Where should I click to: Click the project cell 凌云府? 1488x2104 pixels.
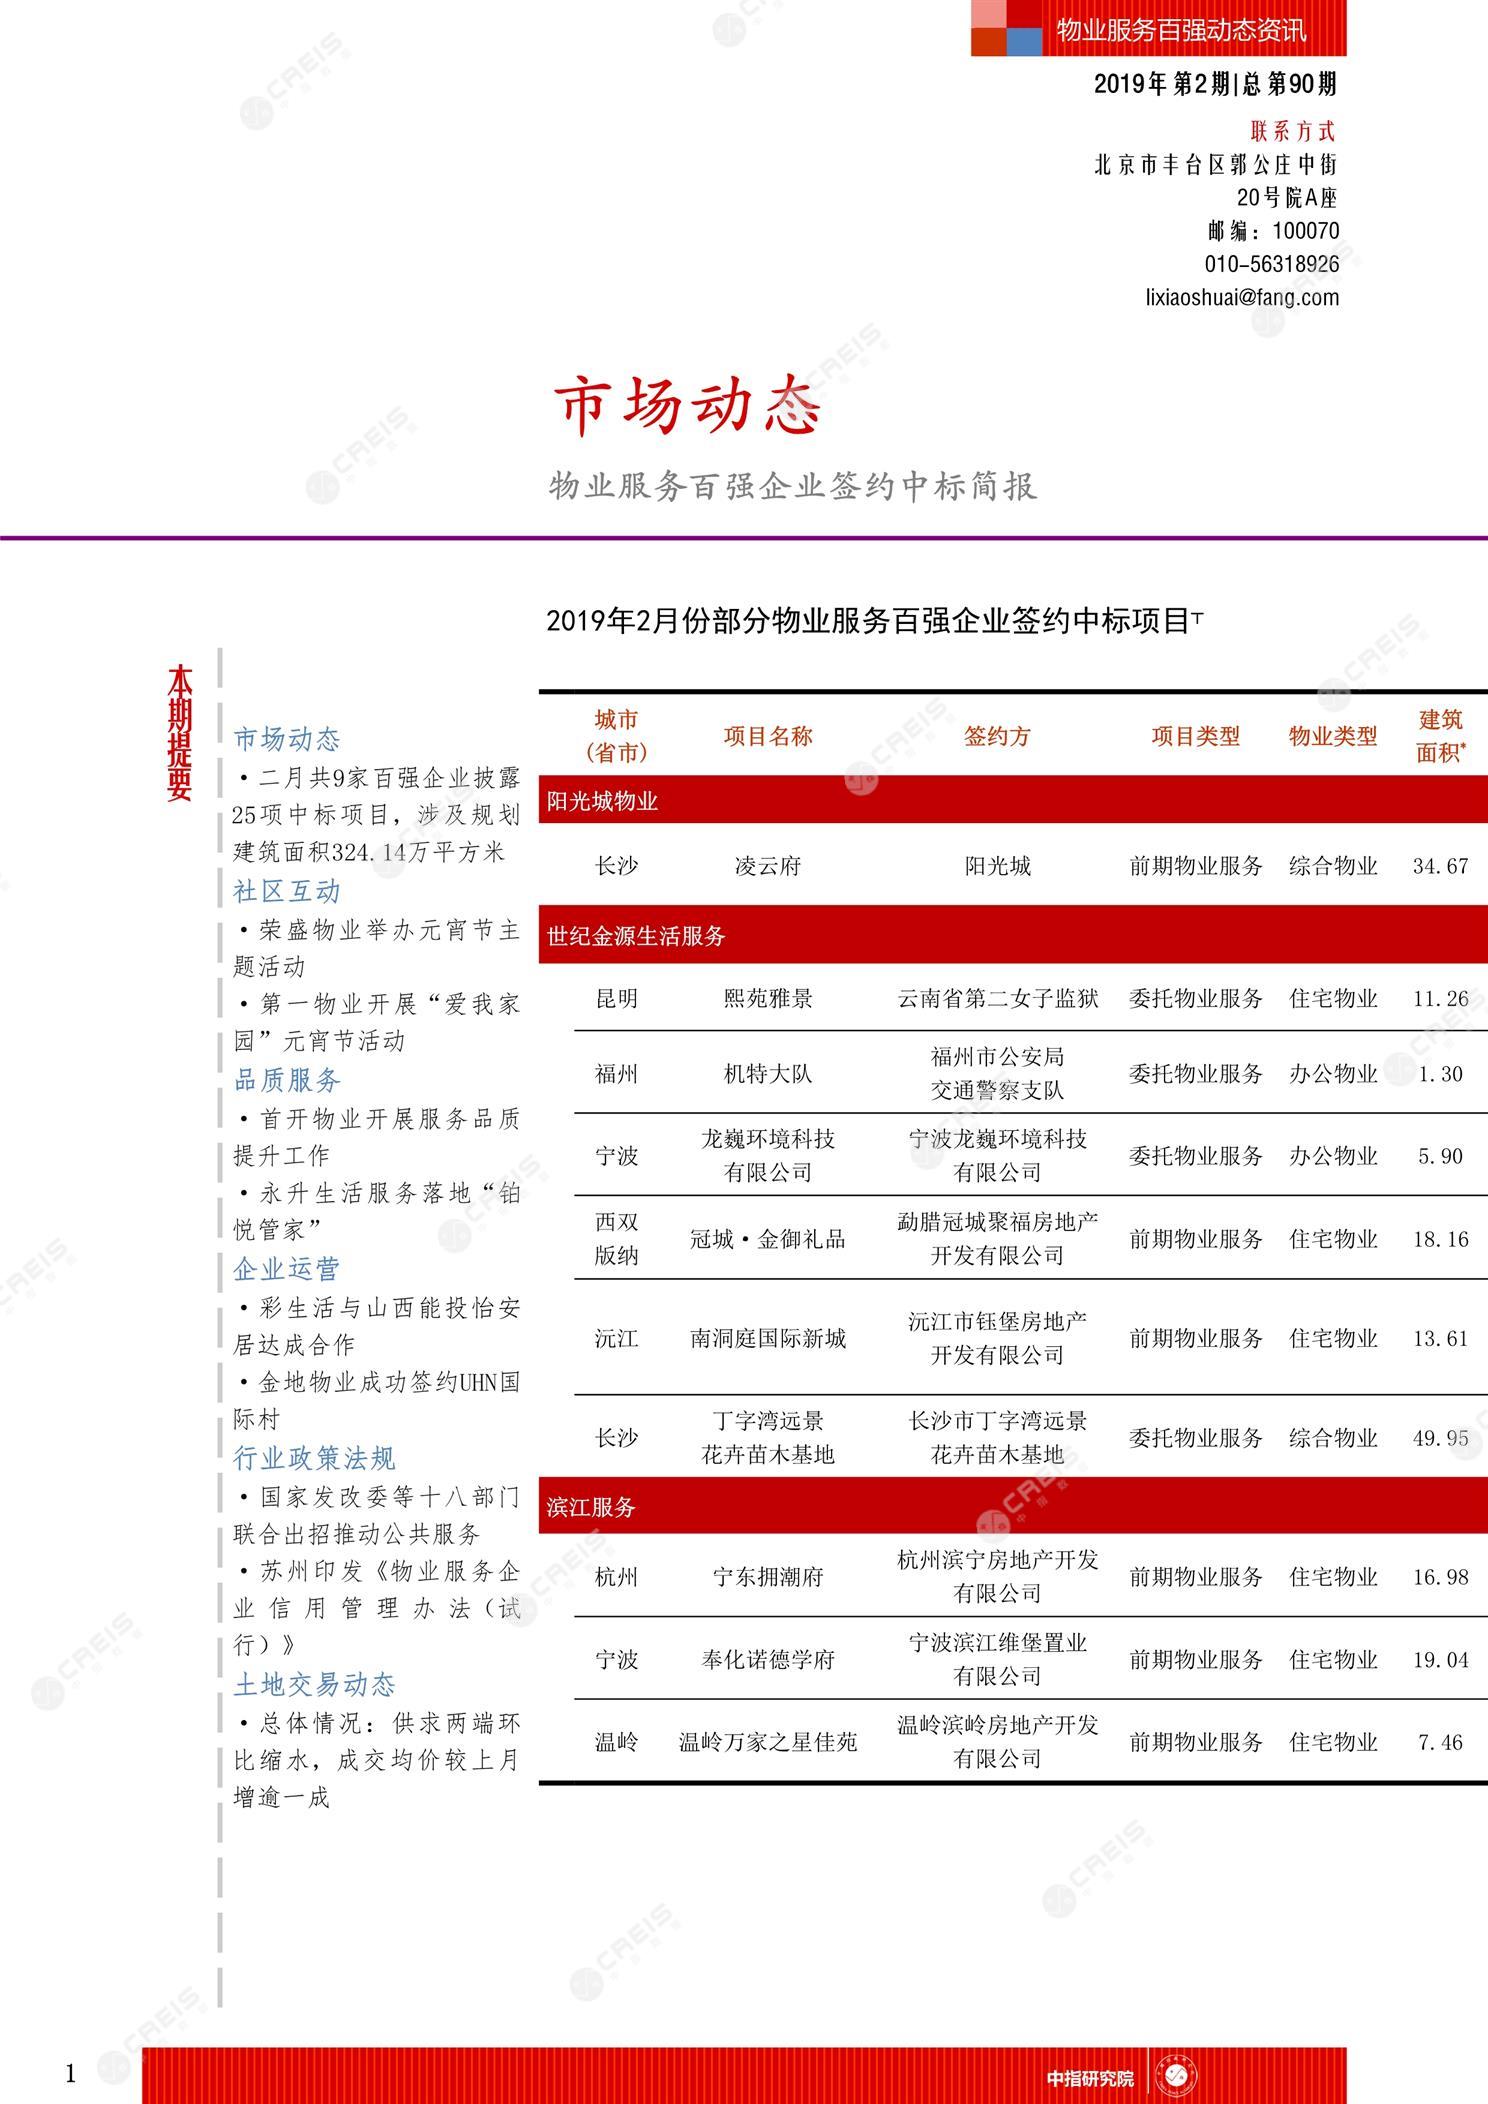pyautogui.click(x=768, y=866)
